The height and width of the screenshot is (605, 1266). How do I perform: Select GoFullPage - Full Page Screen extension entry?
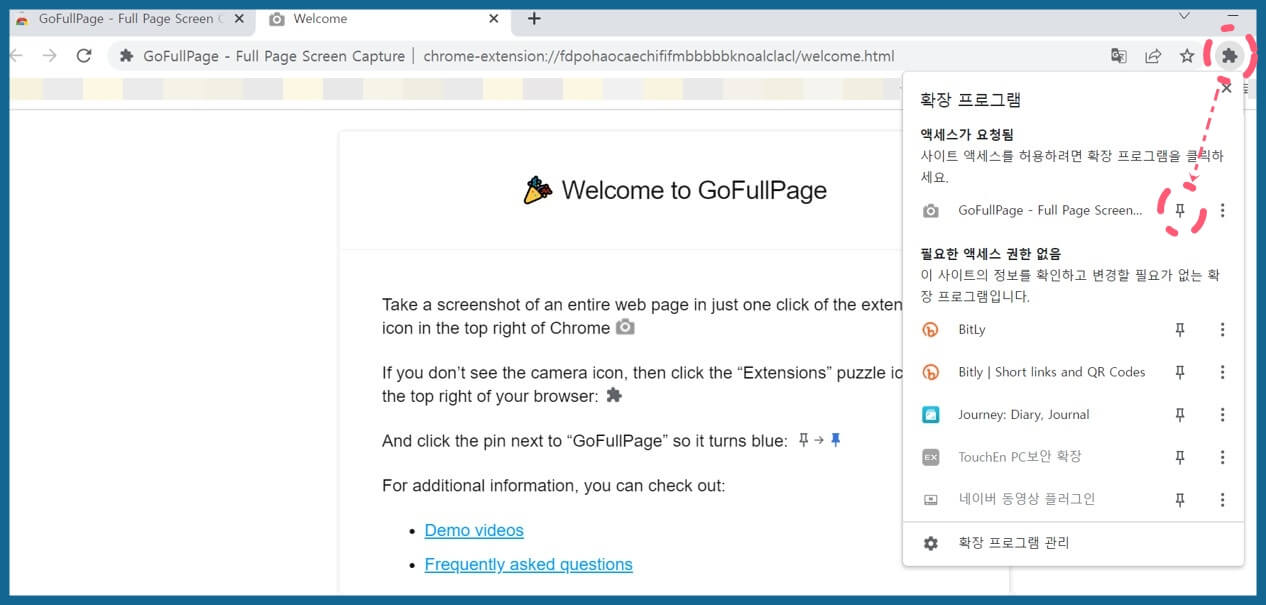(x=1050, y=211)
